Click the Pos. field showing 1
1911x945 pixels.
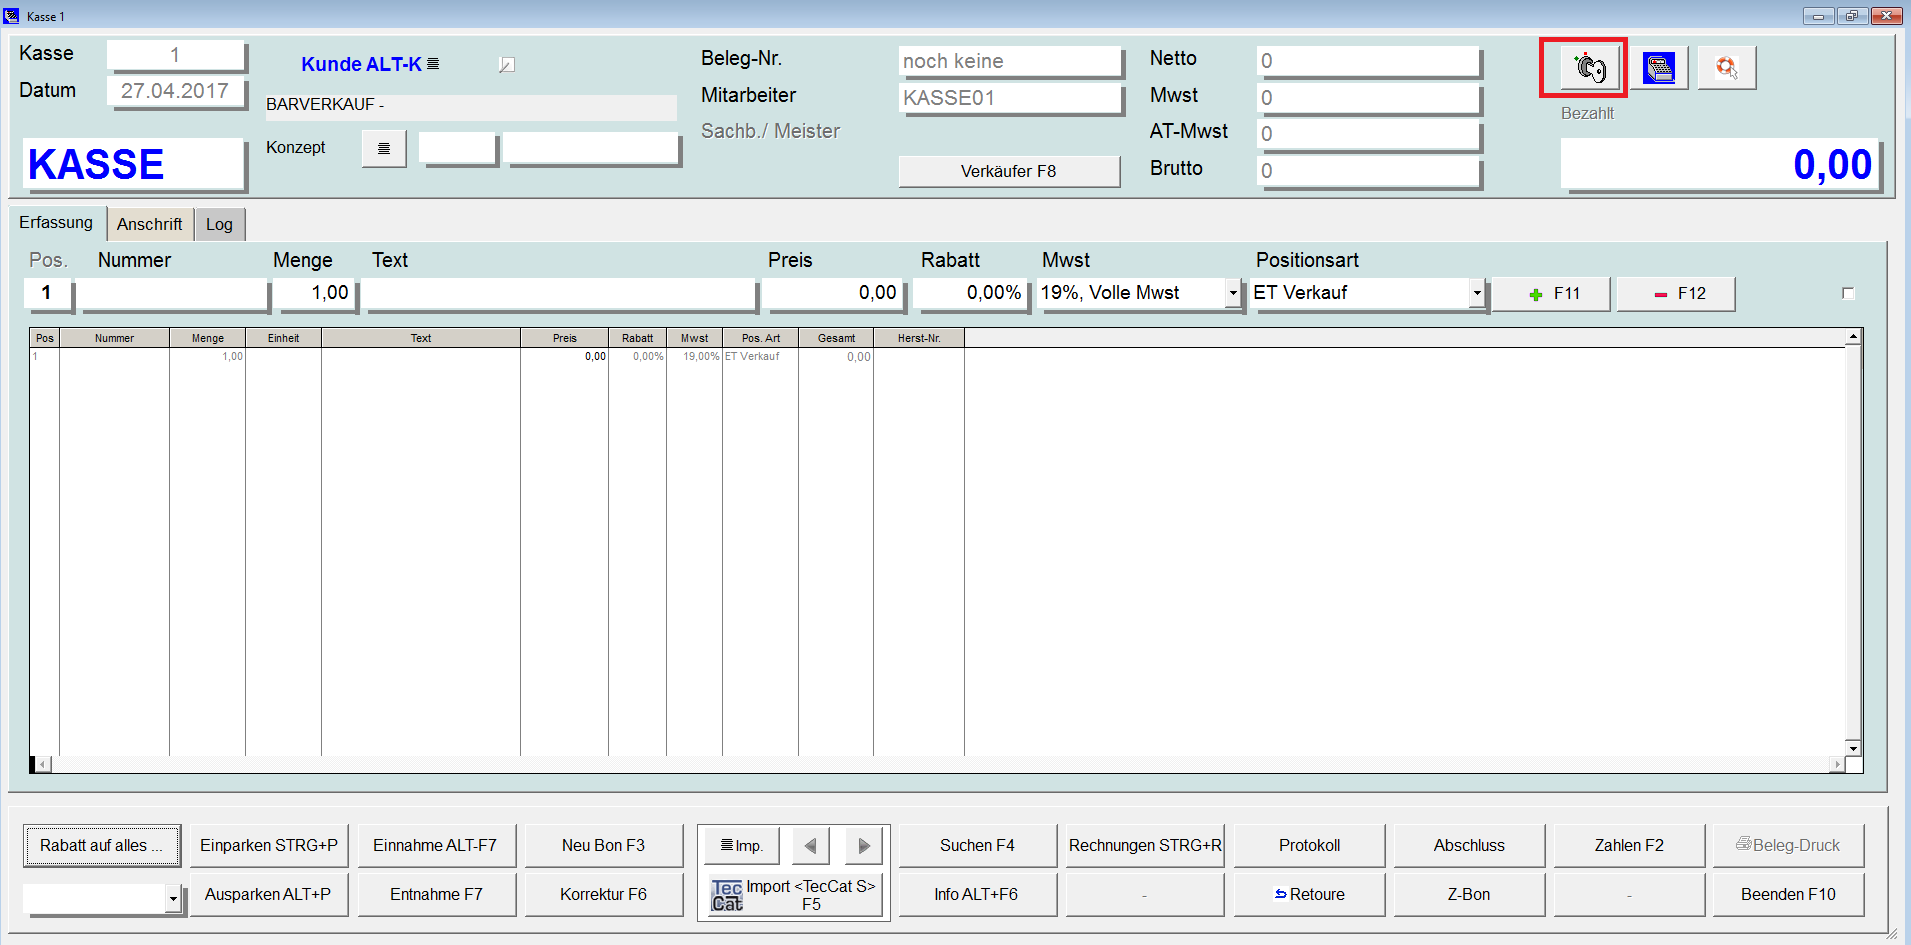click(x=46, y=293)
